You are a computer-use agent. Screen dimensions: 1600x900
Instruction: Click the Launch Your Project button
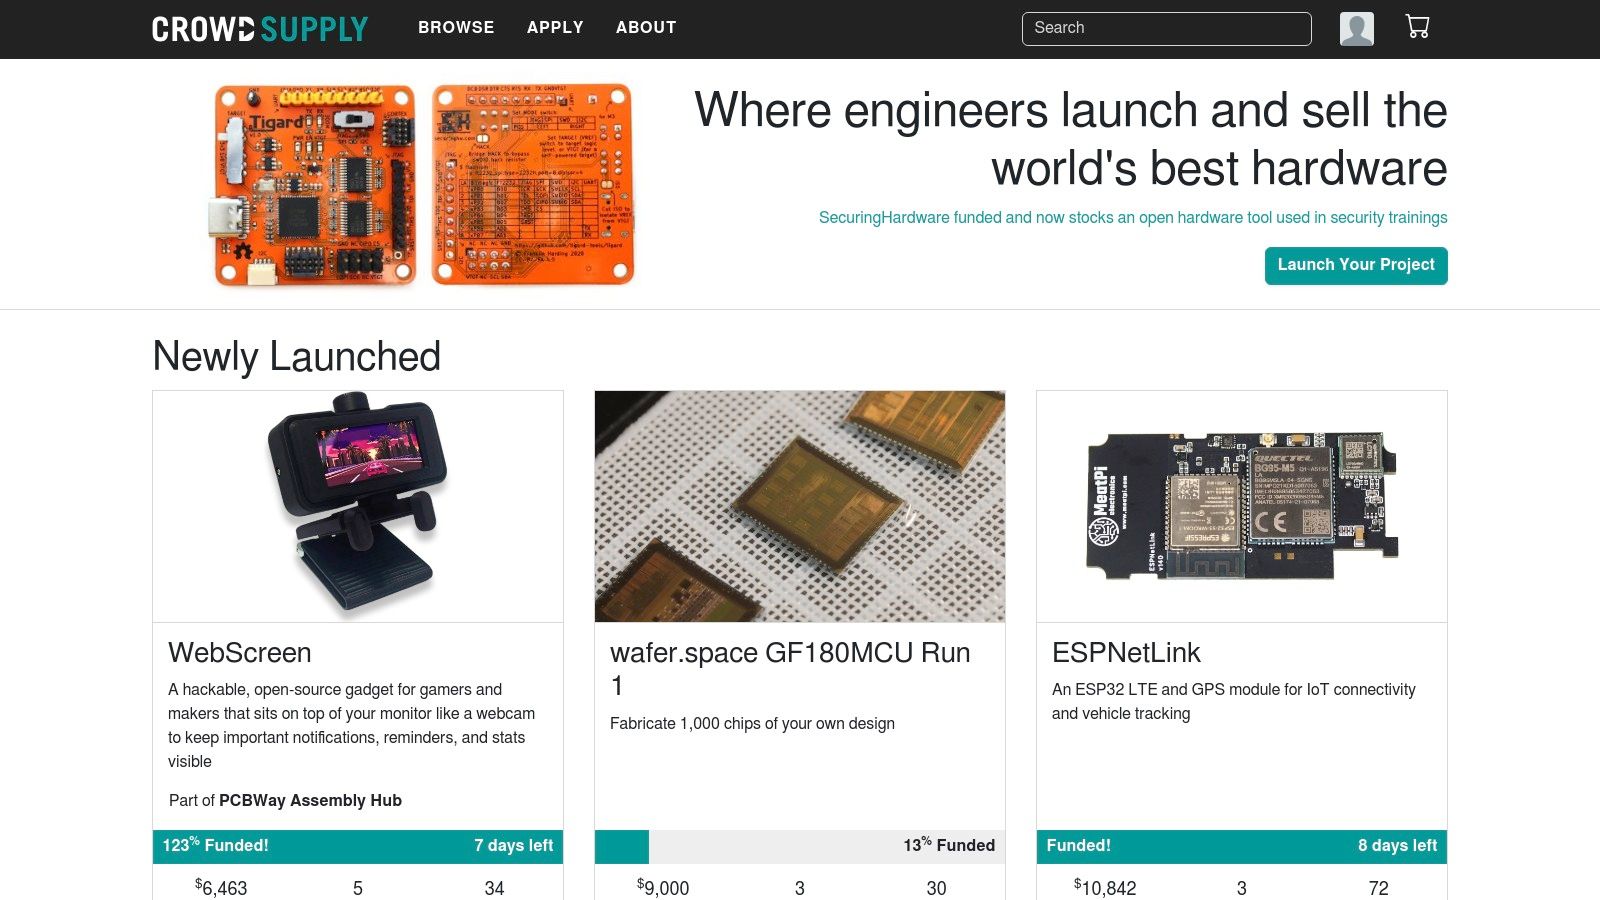(x=1356, y=265)
